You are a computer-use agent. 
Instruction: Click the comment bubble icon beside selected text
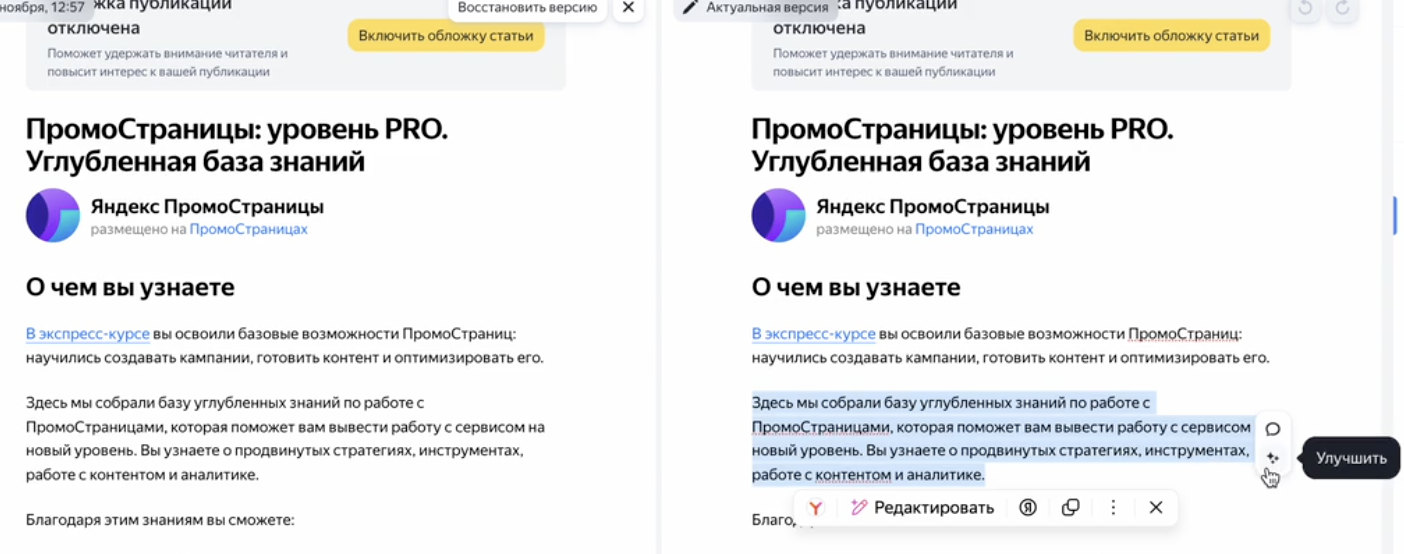[1272, 429]
